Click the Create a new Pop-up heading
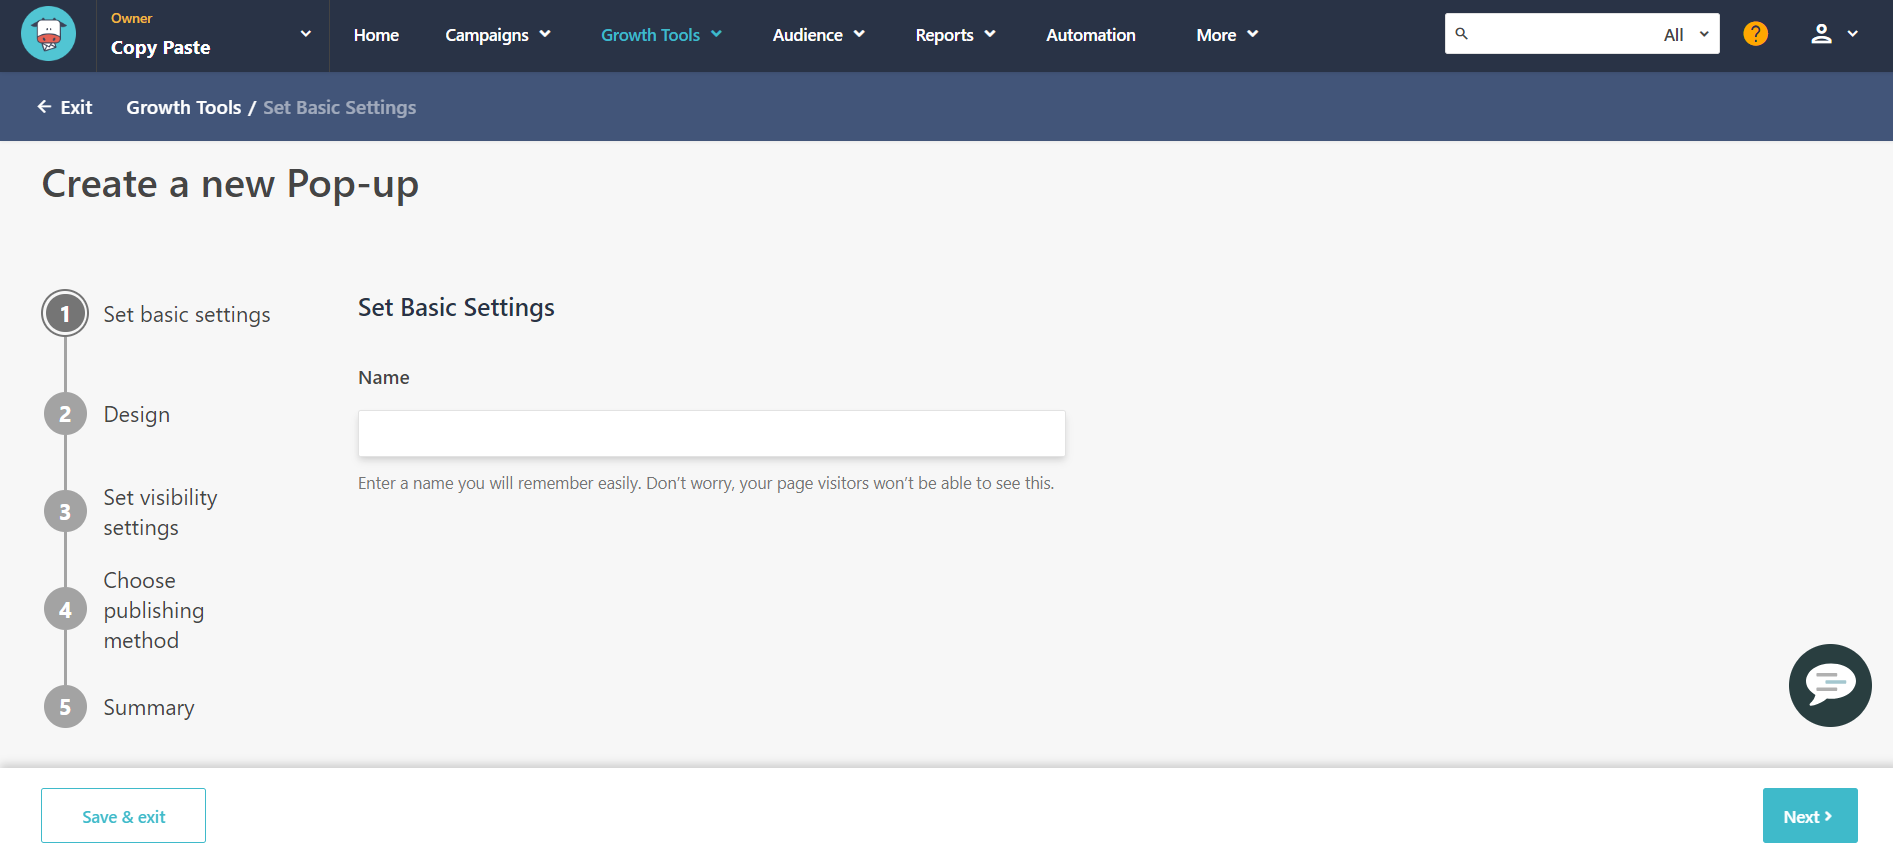The image size is (1893, 859). [230, 184]
